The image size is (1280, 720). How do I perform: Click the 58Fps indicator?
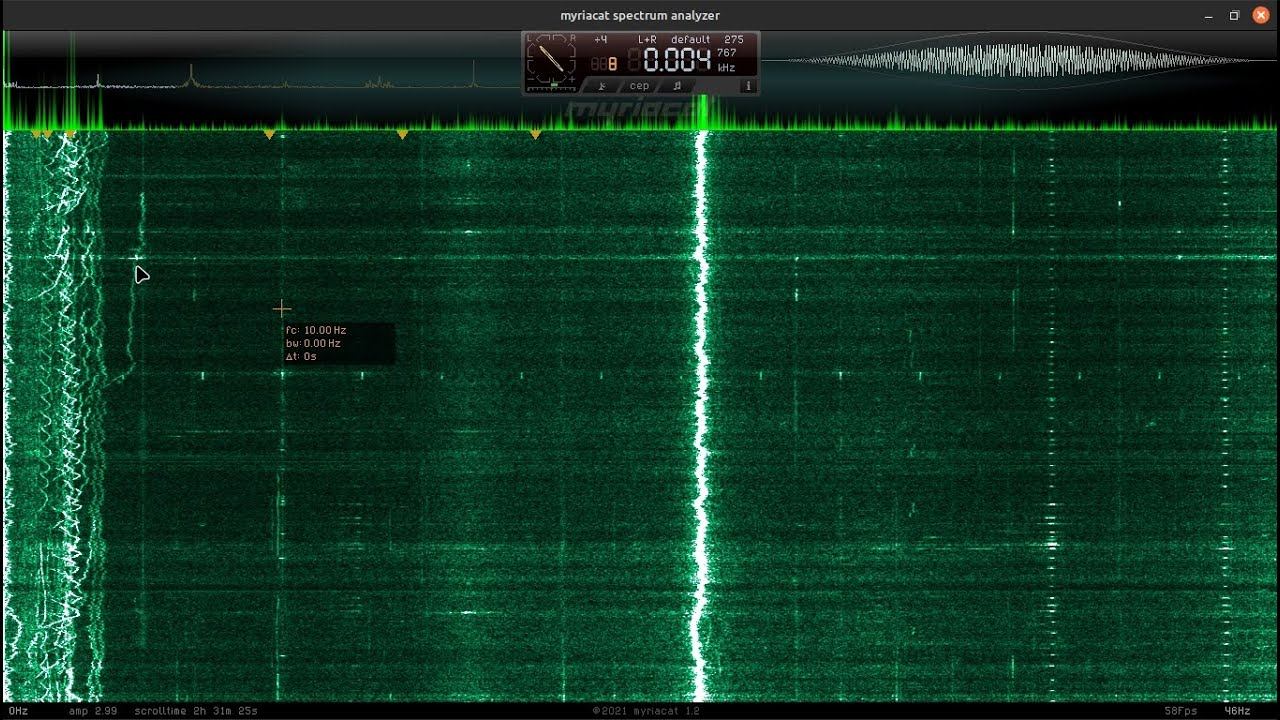[1180, 711]
